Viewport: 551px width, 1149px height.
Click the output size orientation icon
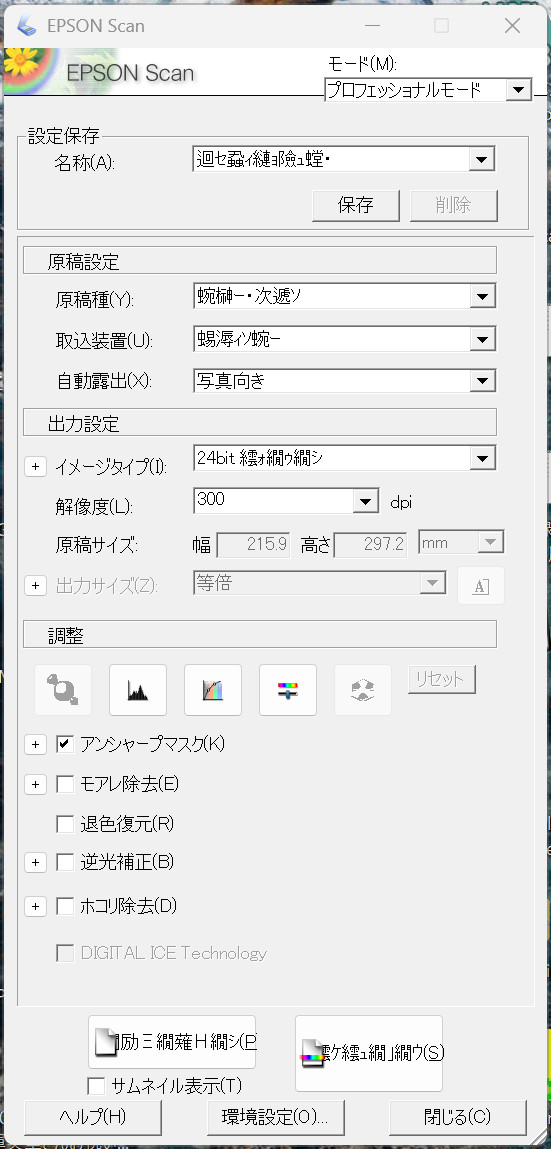[481, 585]
